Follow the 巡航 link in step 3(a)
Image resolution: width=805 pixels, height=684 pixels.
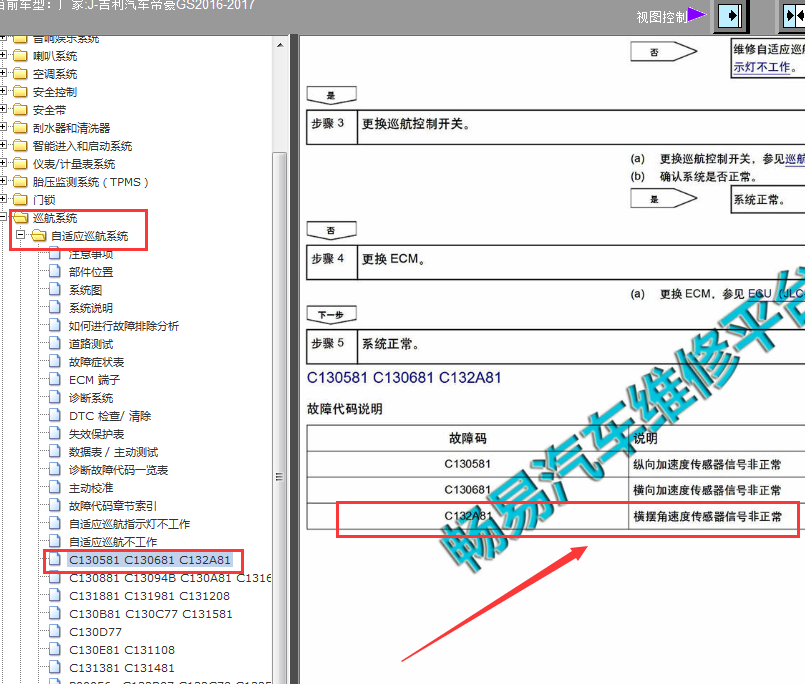coord(795,159)
